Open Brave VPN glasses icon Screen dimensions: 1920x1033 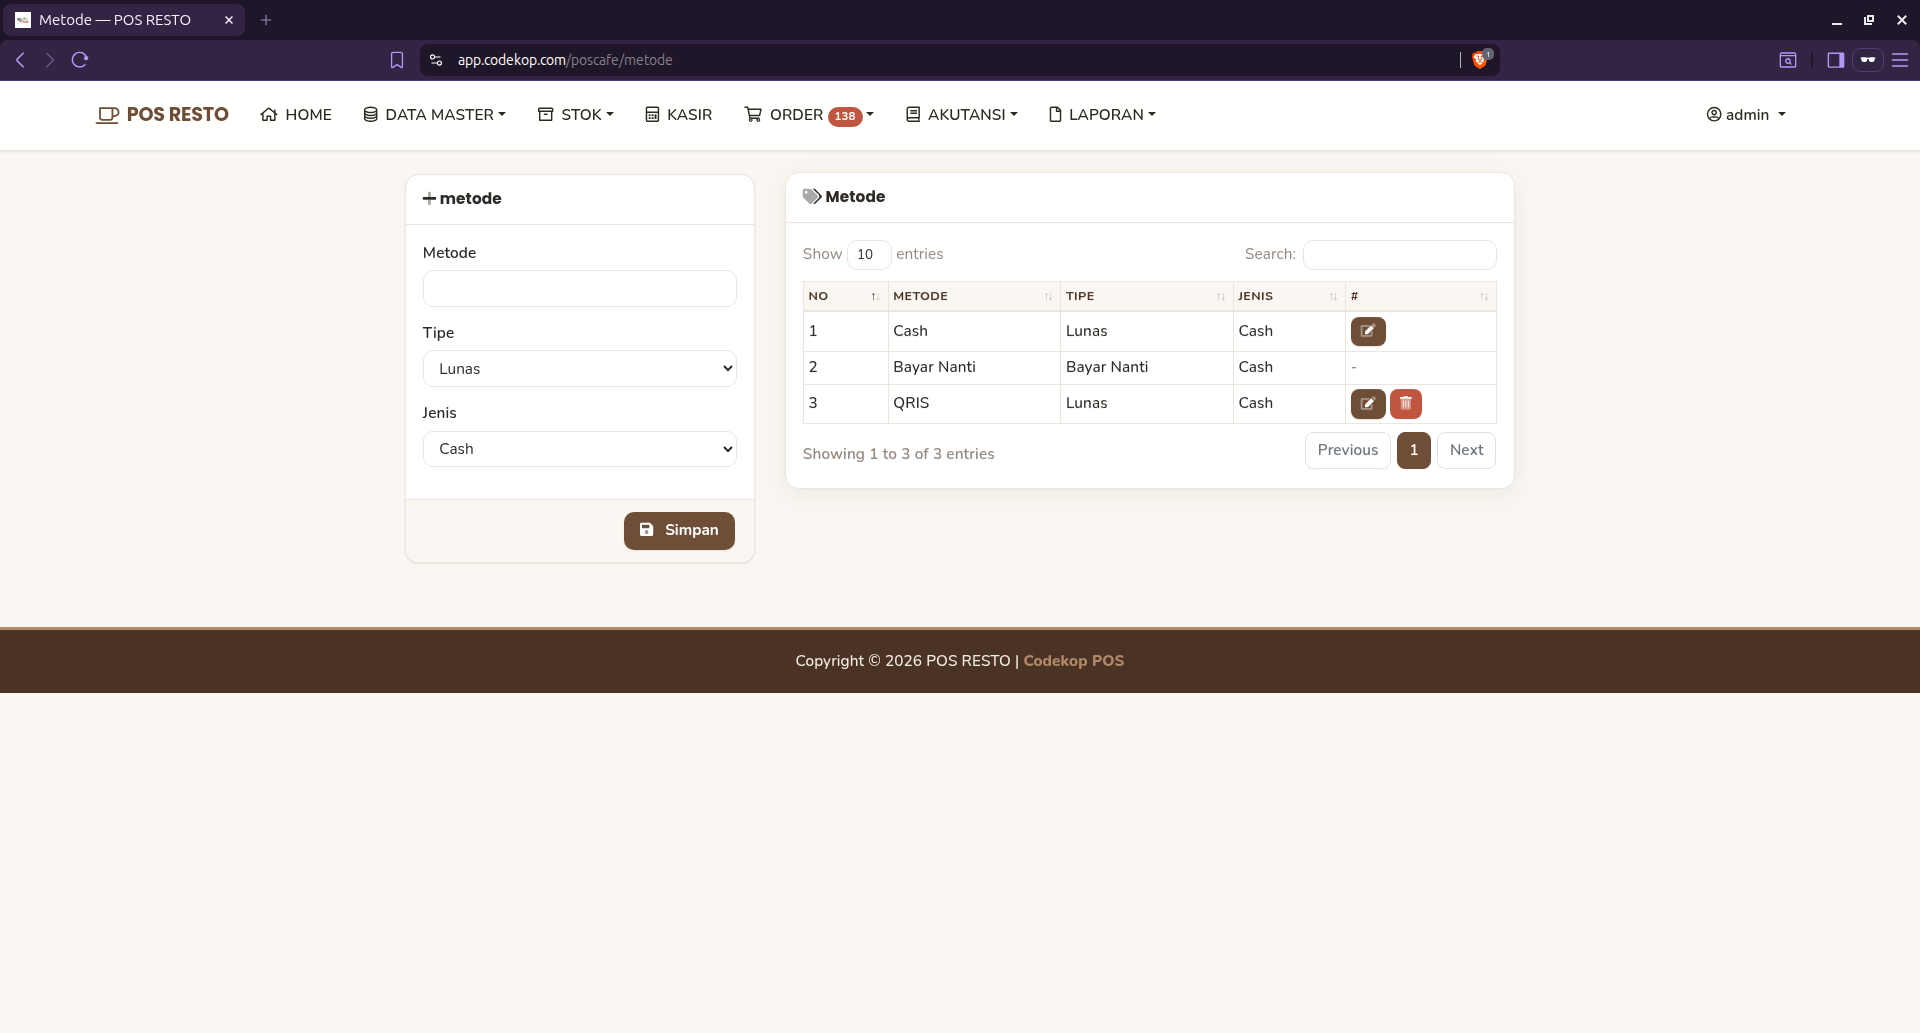pos(1867,60)
